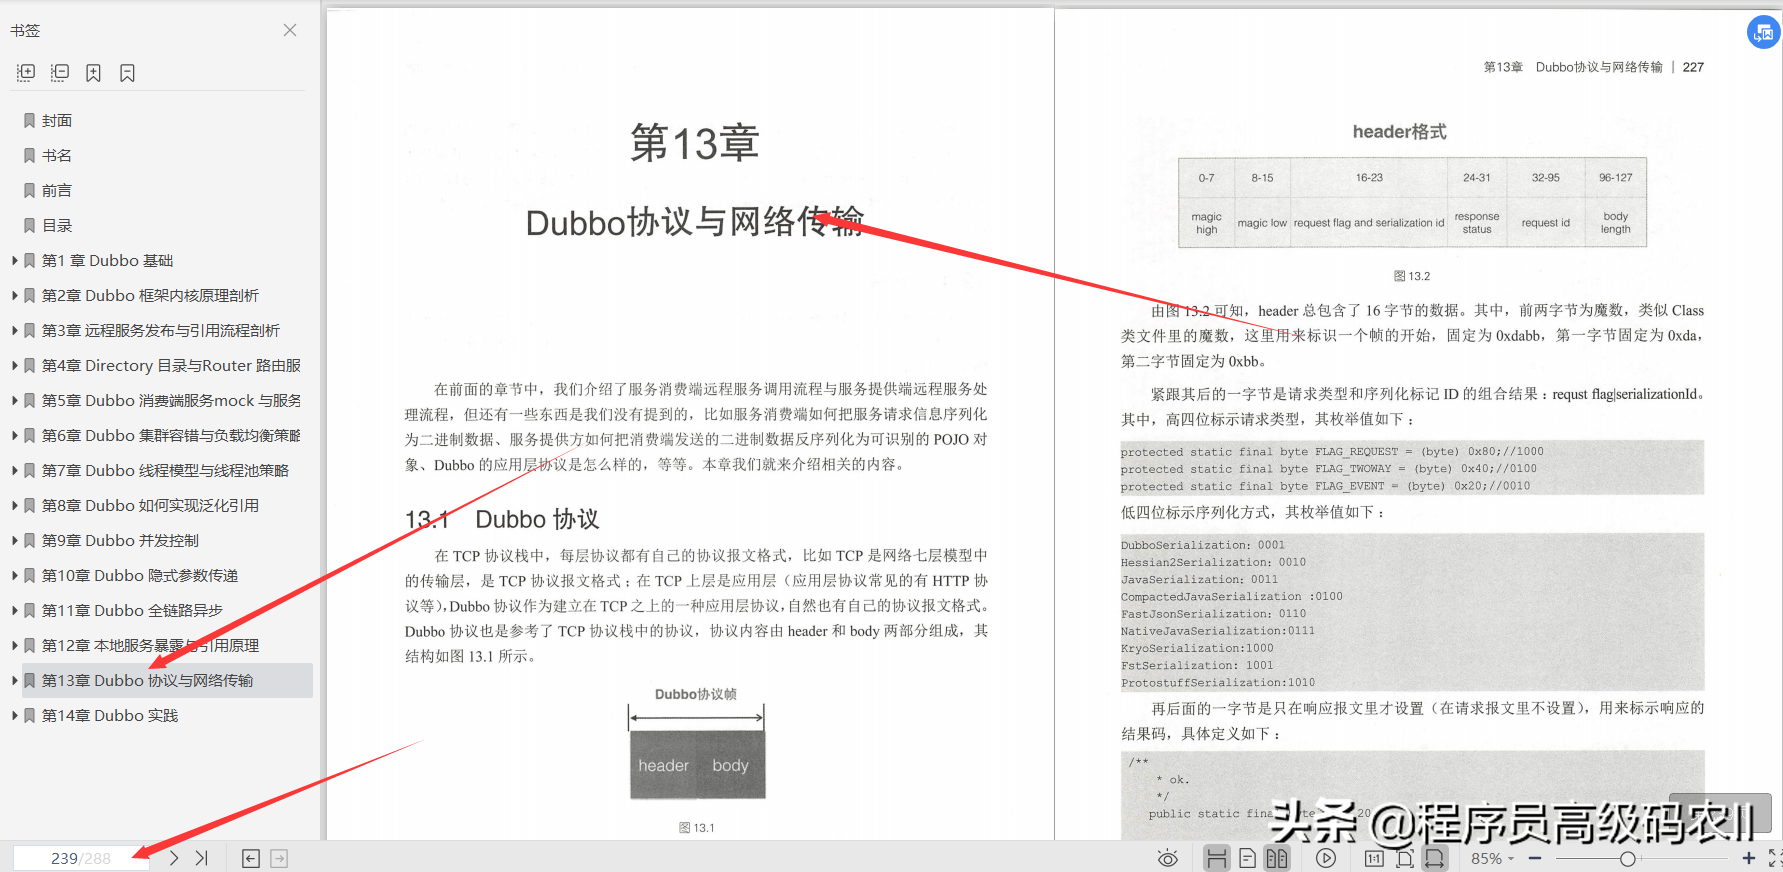Expand 第11章 Dubbo 全链路异步 bookmark
The width and height of the screenshot is (1783, 872).
[x=15, y=610]
